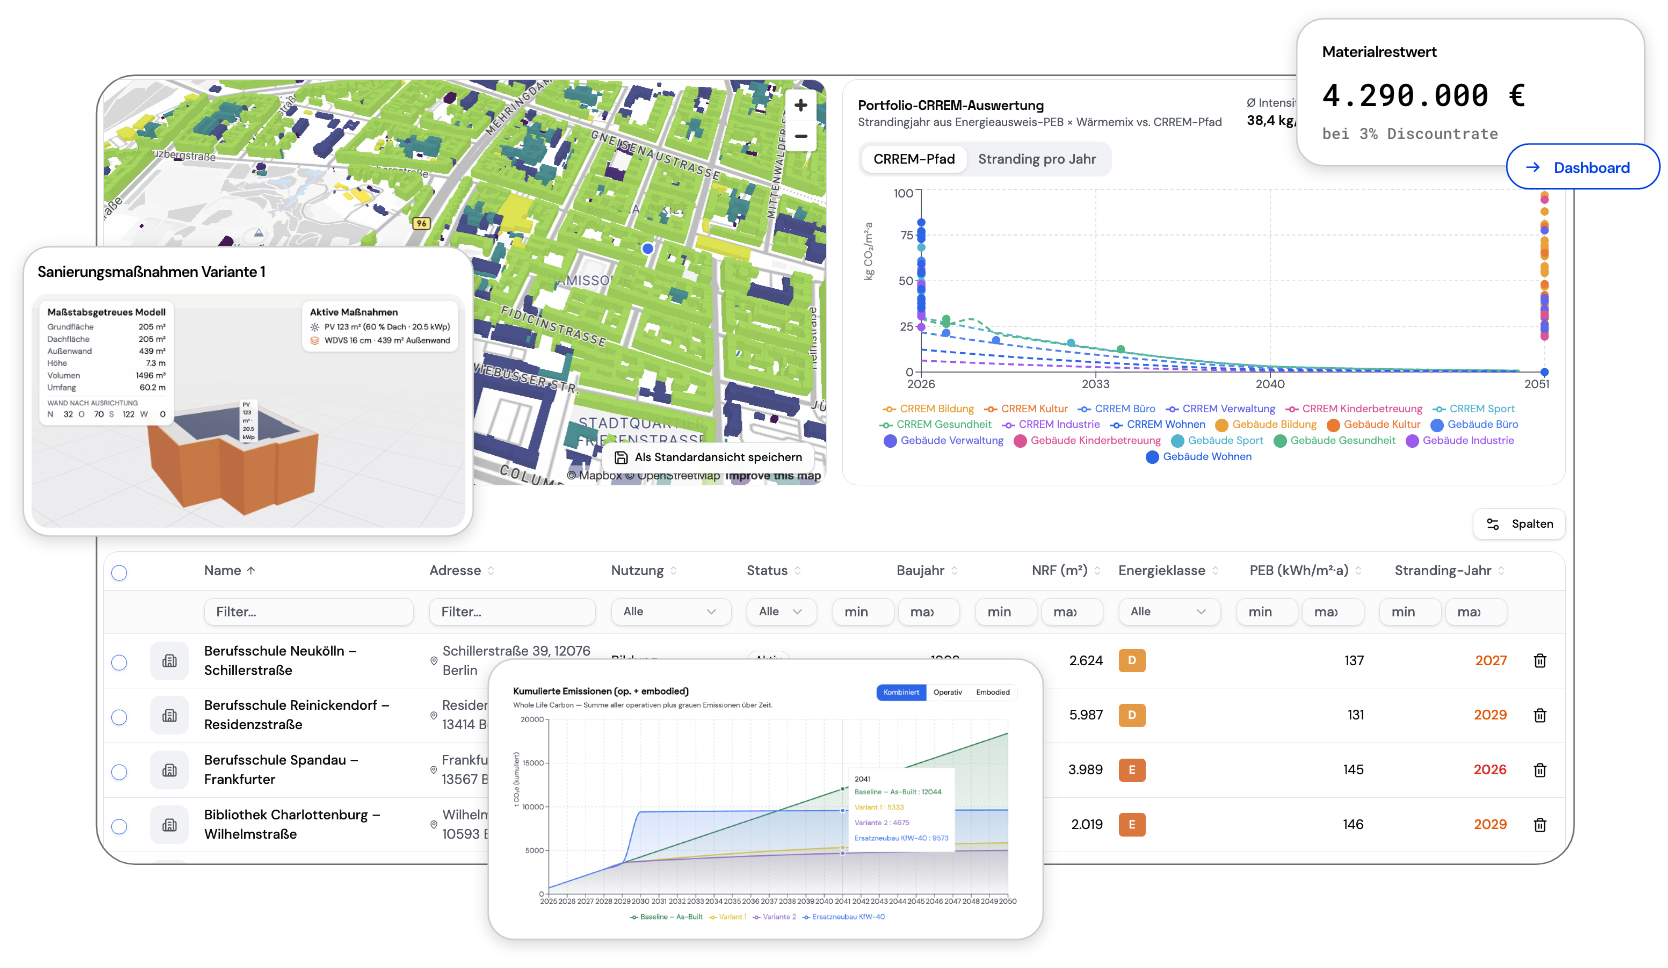Click the sort icon next to Stranding-Jahr

(x=1501, y=571)
